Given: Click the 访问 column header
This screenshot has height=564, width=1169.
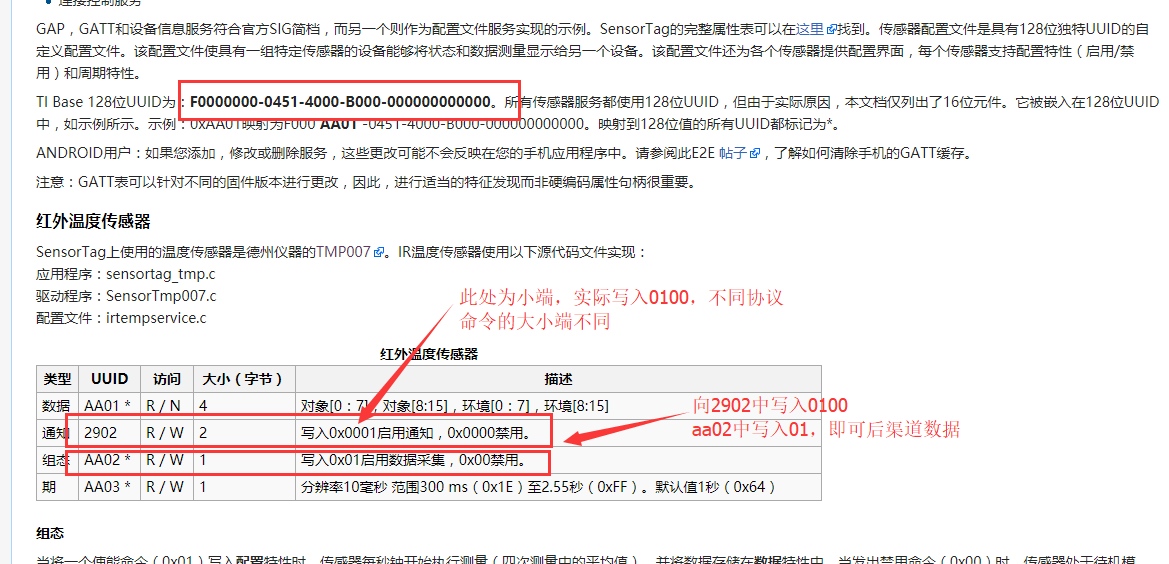Looking at the screenshot, I should [x=166, y=379].
